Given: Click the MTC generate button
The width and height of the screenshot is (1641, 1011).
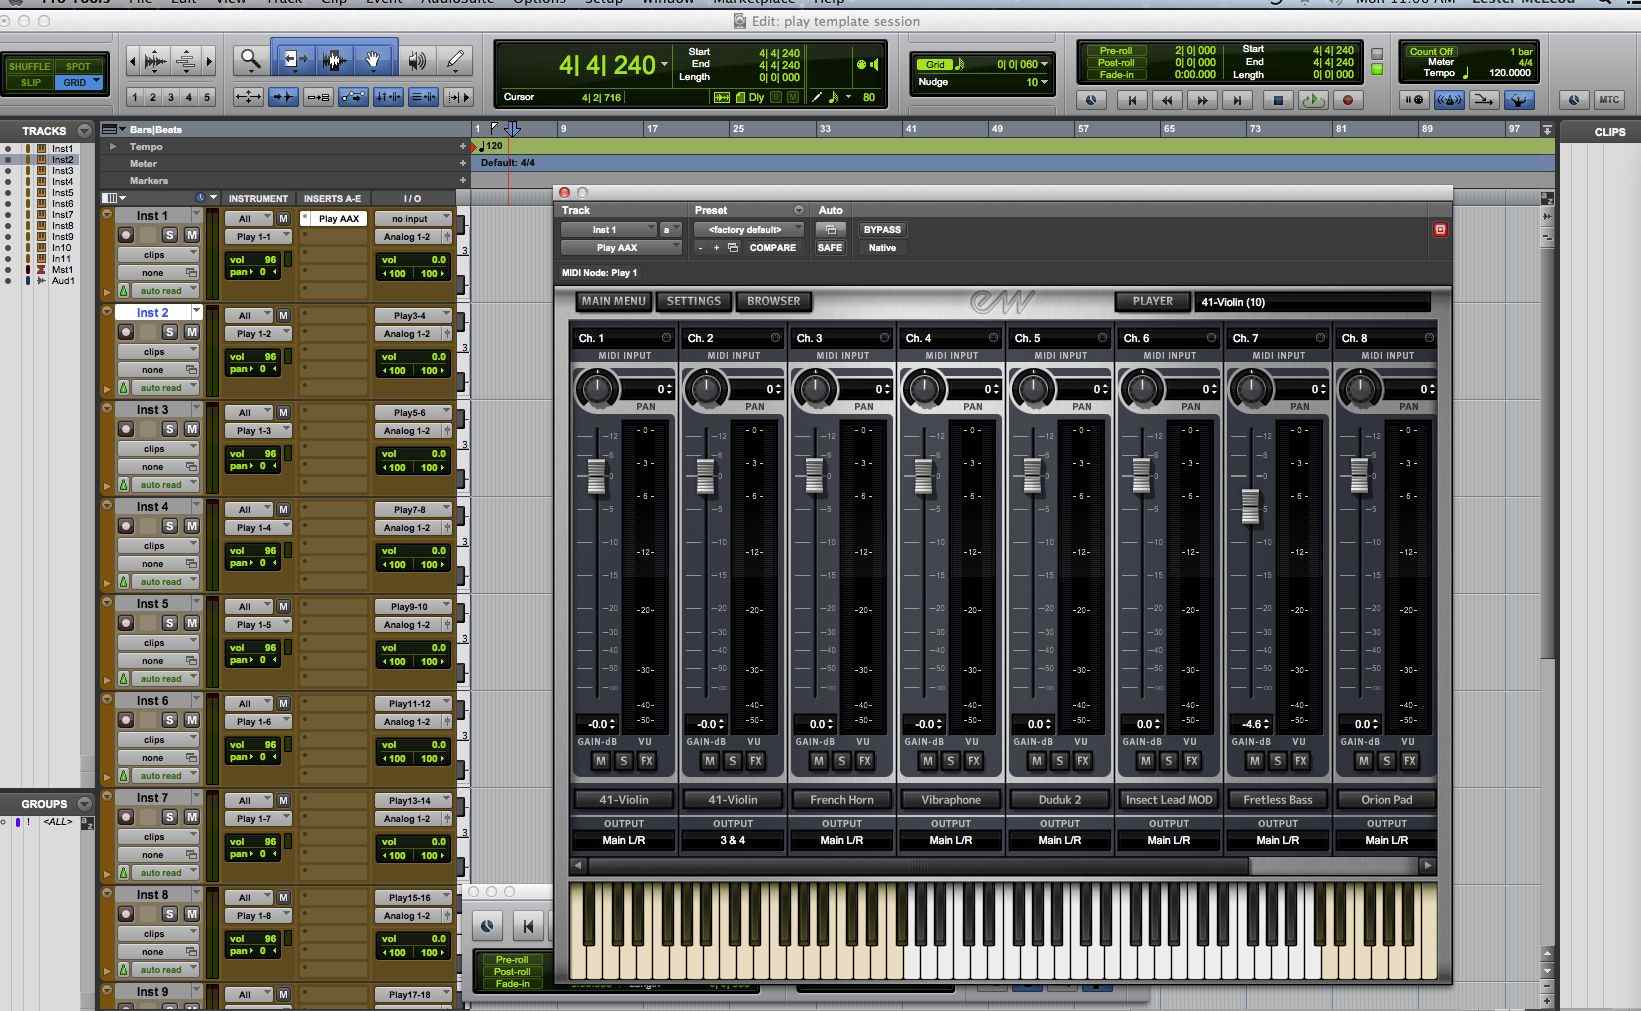Looking at the screenshot, I should click(1609, 100).
